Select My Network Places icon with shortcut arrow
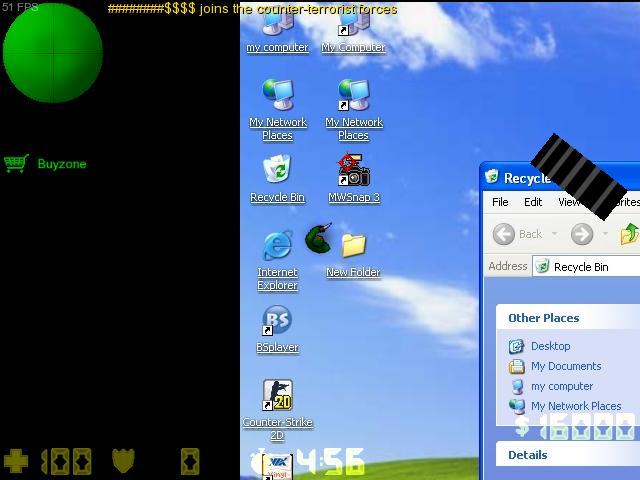Screen dimensions: 640x480 353,94
